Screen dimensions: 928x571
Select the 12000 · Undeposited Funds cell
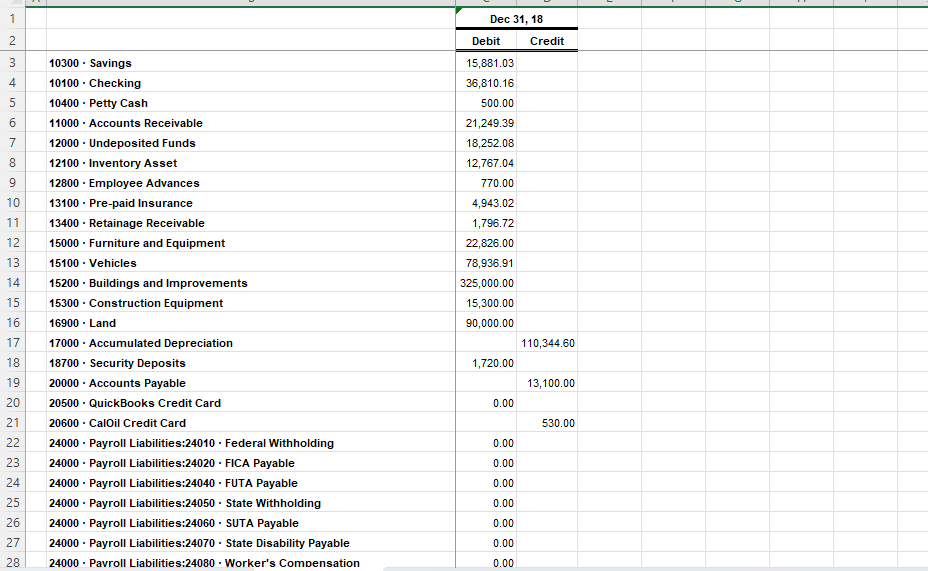251,143
